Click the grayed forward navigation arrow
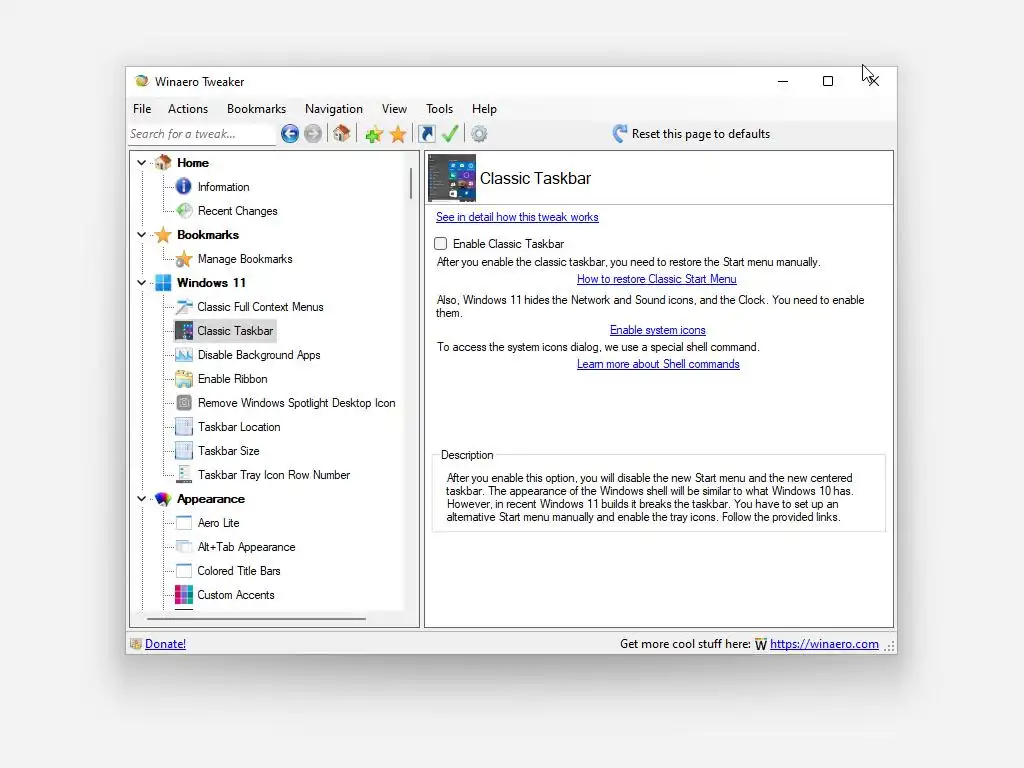Screen dimensions: 1024x768 [313, 134]
